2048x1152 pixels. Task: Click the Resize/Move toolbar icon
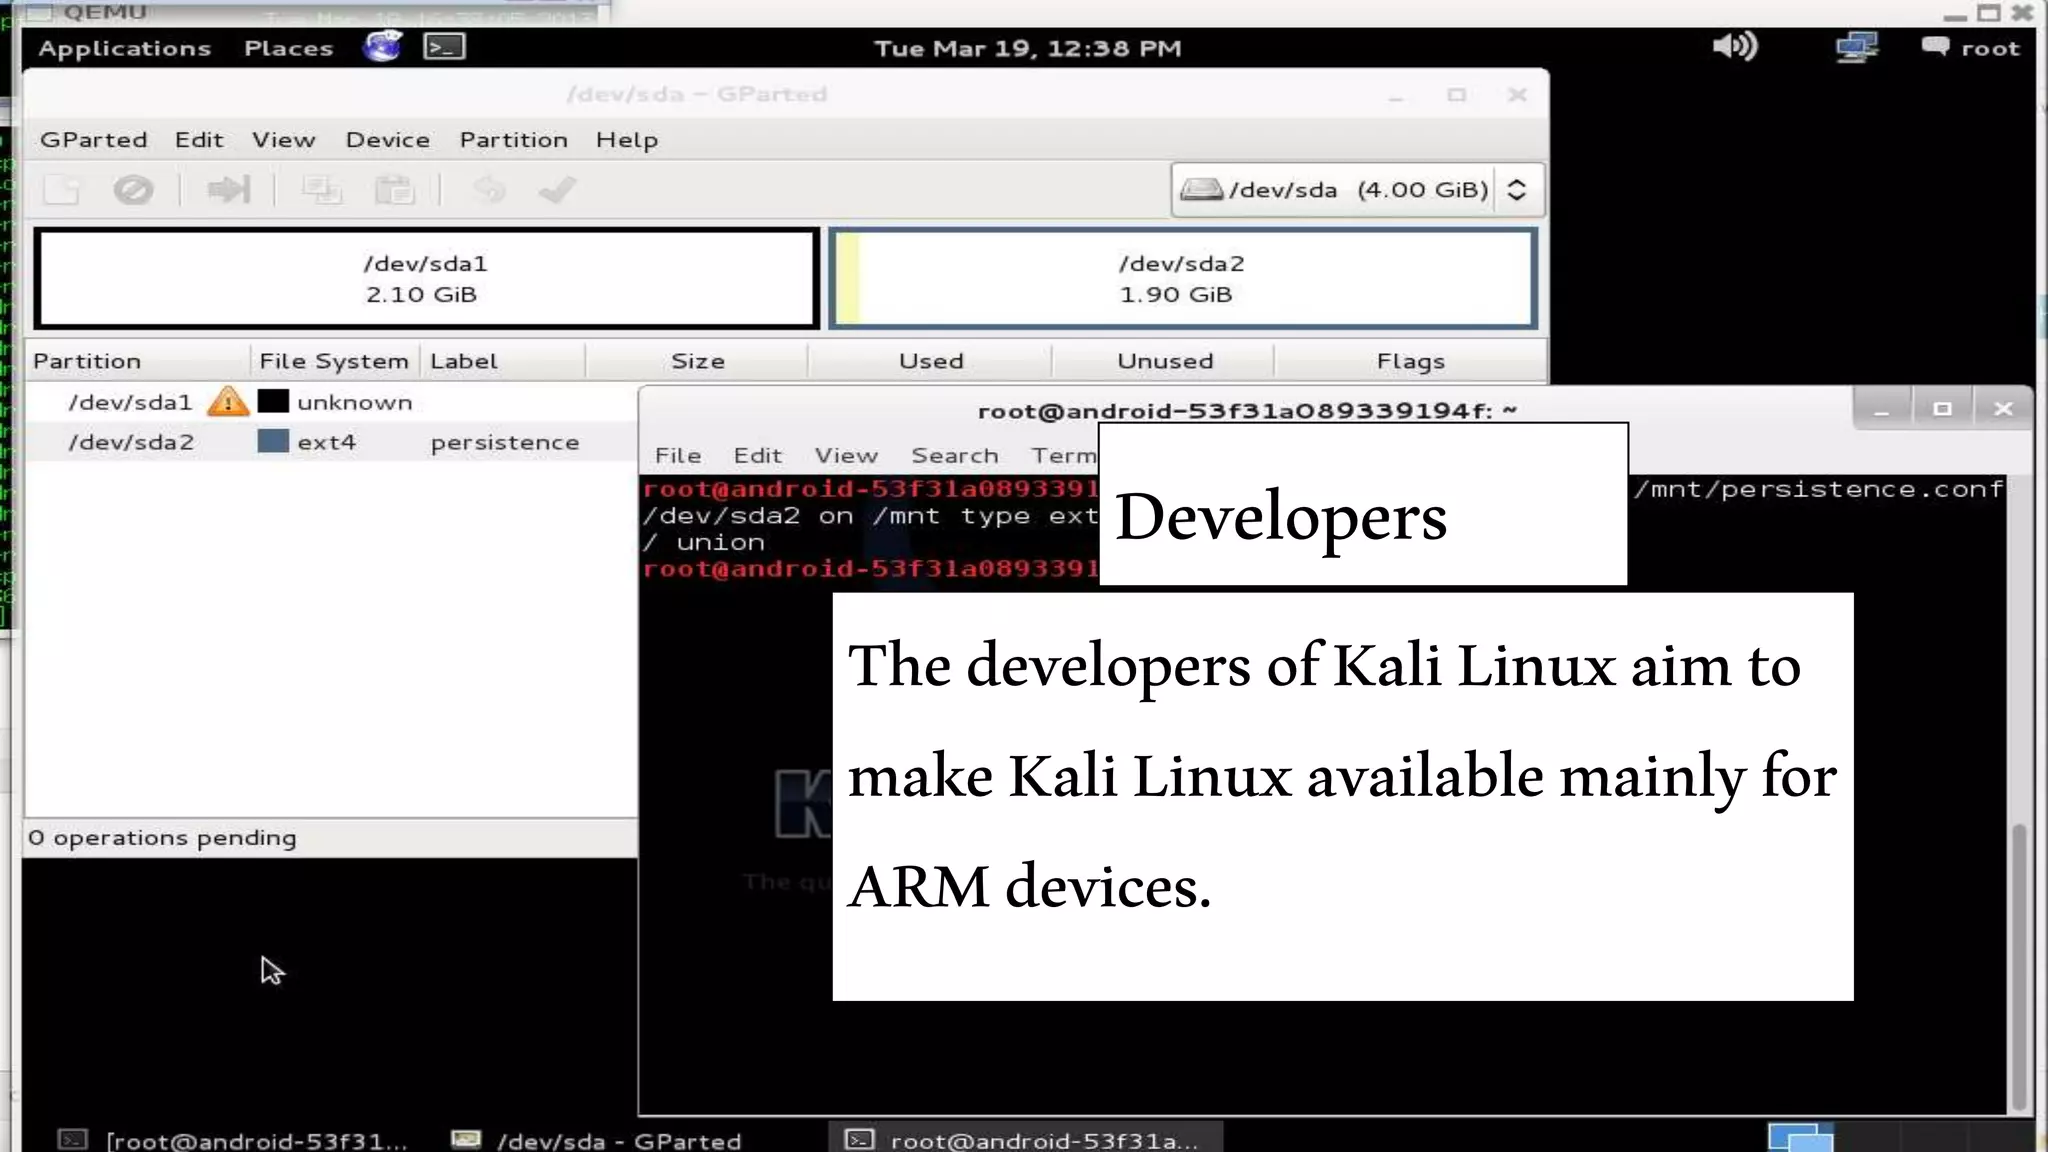228,190
